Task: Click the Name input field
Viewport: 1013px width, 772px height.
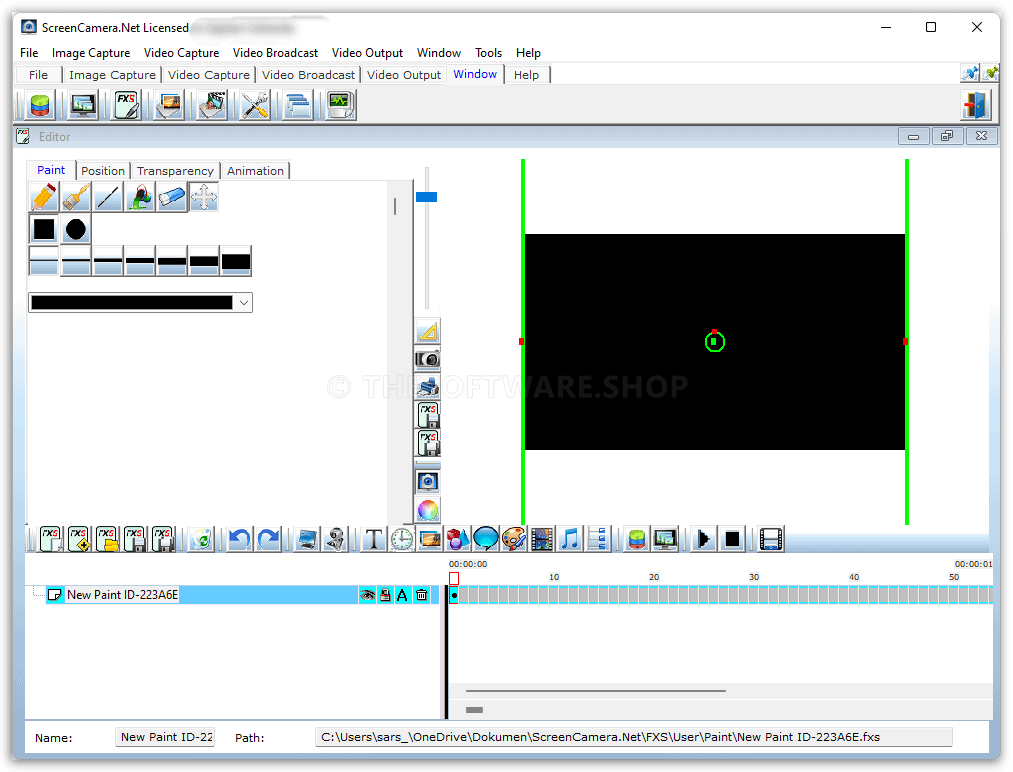Action: (165, 737)
